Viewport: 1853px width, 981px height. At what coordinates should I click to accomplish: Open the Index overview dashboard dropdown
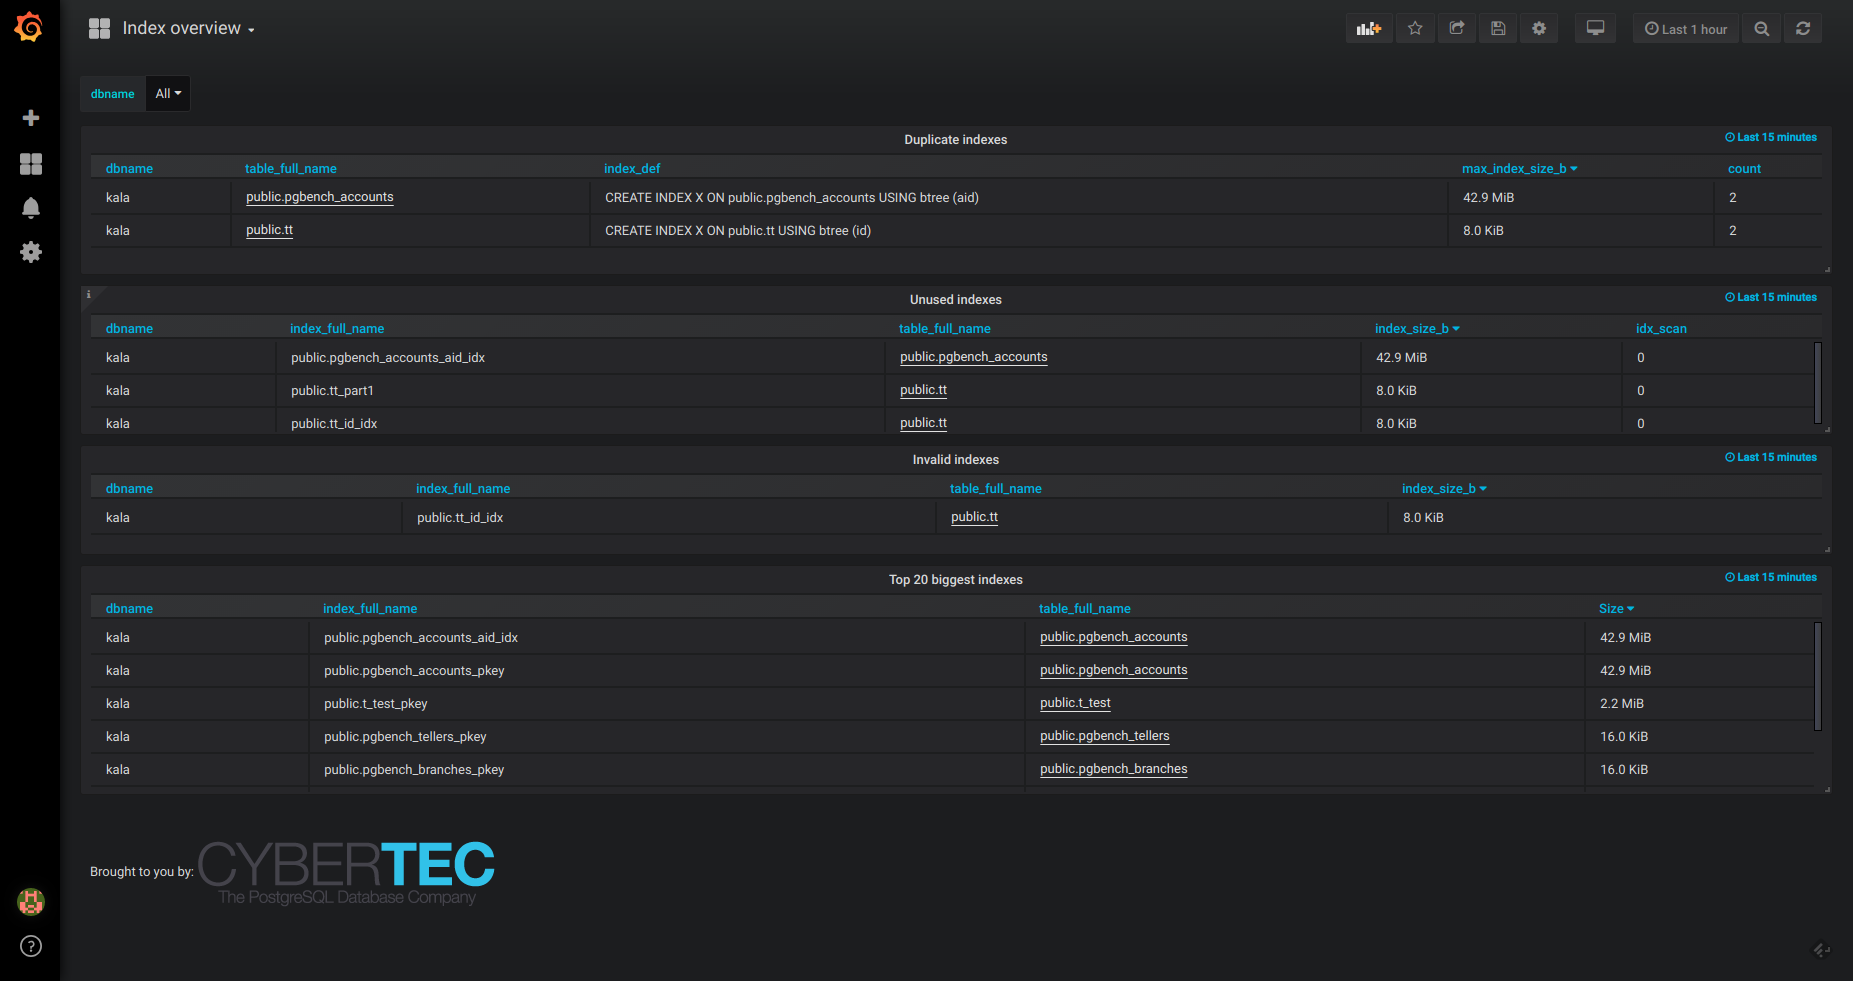point(188,29)
